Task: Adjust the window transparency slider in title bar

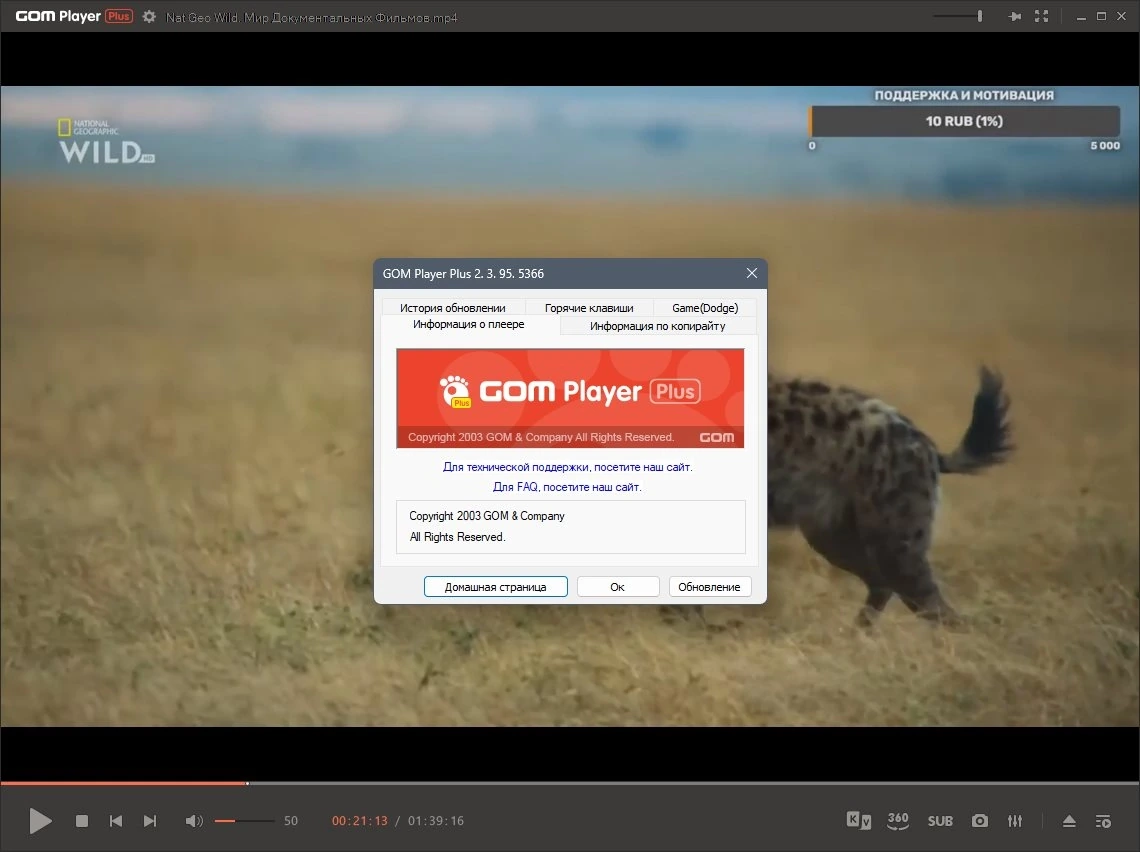Action: 958,16
